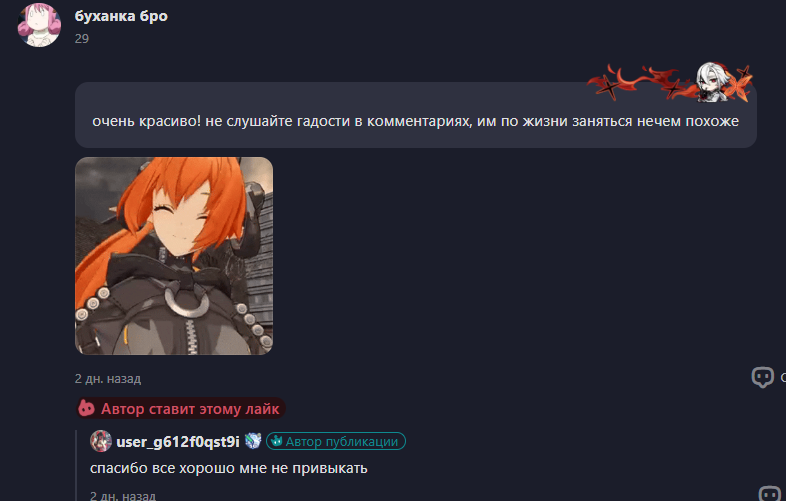Open the orange-haired character image attachment

pyautogui.click(x=174, y=256)
